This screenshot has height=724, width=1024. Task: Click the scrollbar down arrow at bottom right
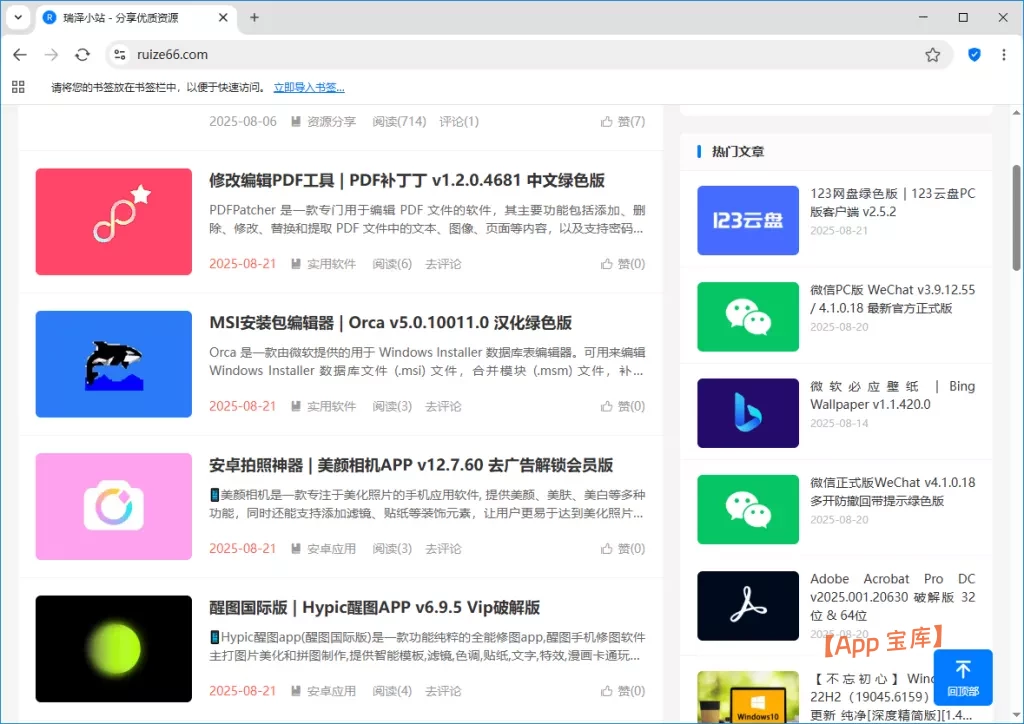pyautogui.click(x=1015, y=716)
